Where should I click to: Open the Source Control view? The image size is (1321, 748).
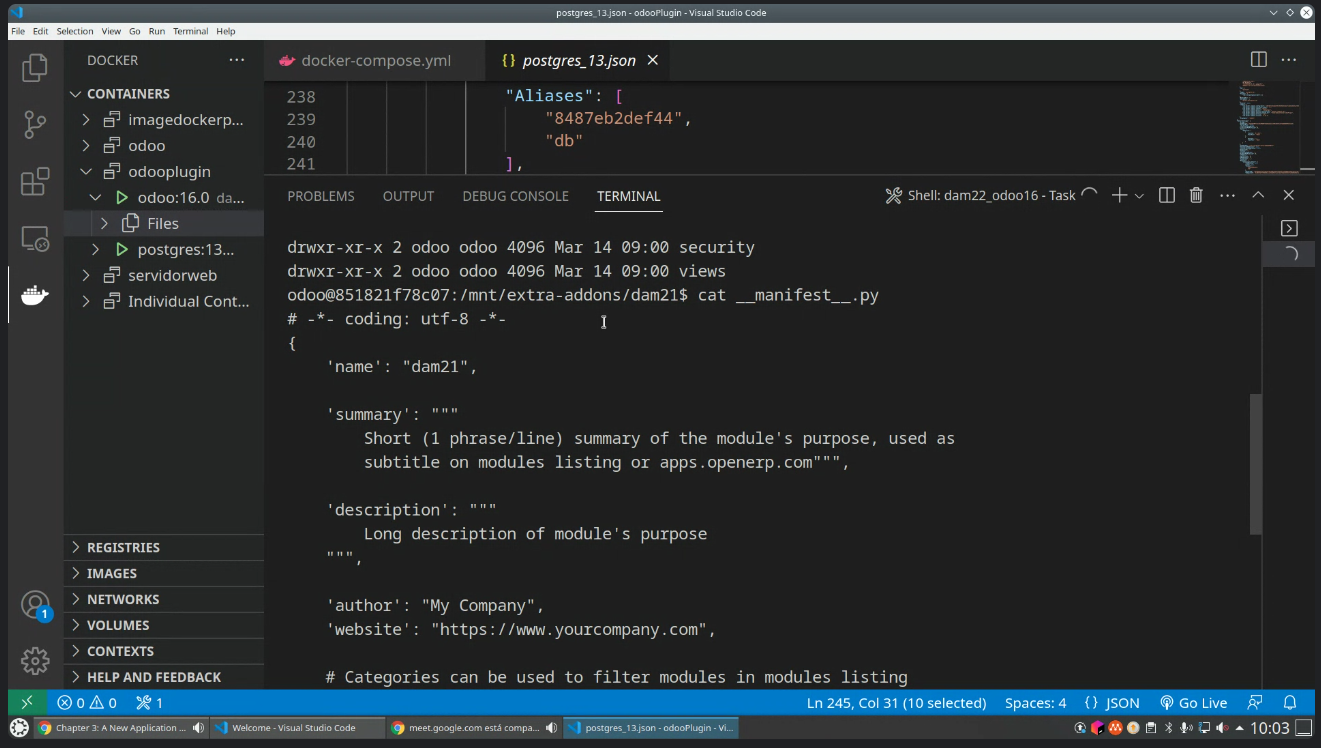pyautogui.click(x=35, y=123)
